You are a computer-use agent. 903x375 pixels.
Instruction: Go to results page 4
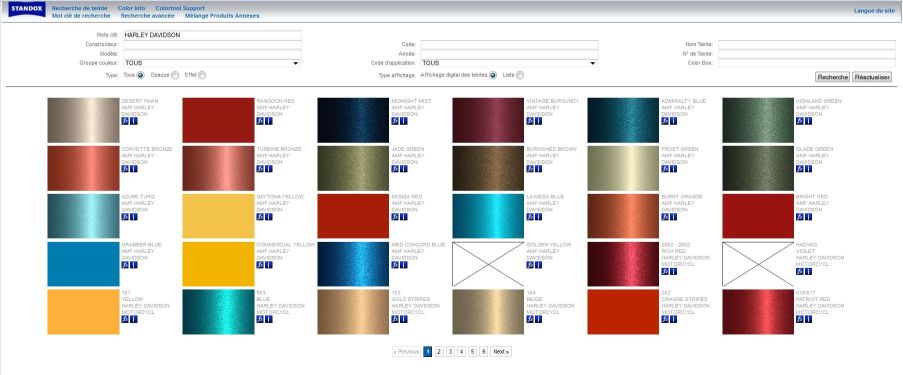pos(461,351)
